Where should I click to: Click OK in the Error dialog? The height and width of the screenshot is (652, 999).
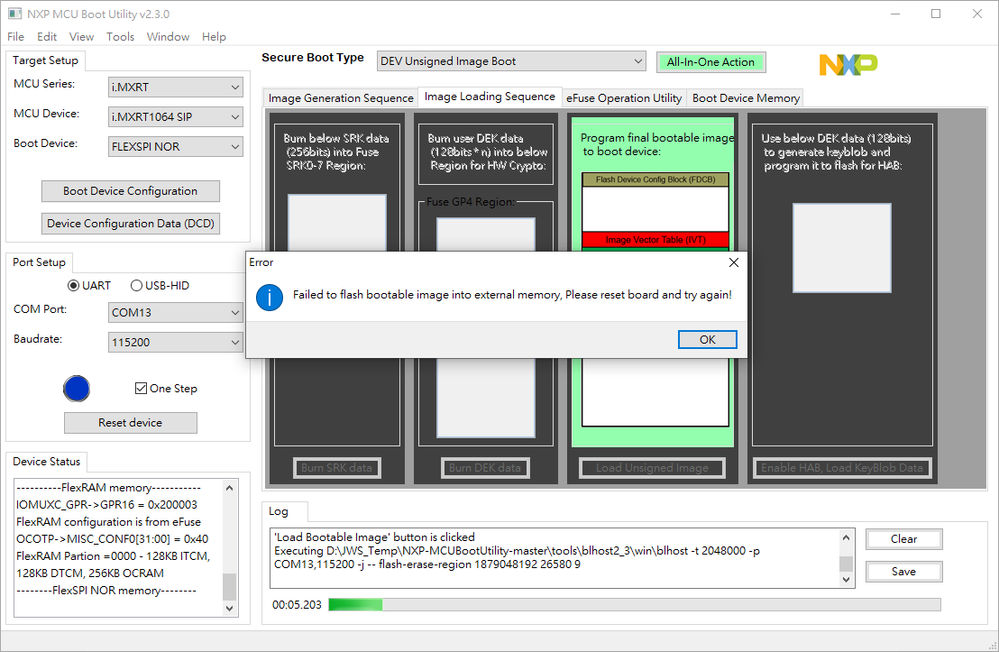pyautogui.click(x=707, y=340)
